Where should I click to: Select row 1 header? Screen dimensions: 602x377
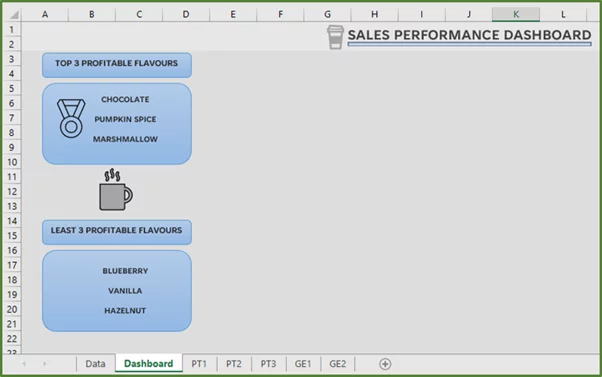(12, 30)
